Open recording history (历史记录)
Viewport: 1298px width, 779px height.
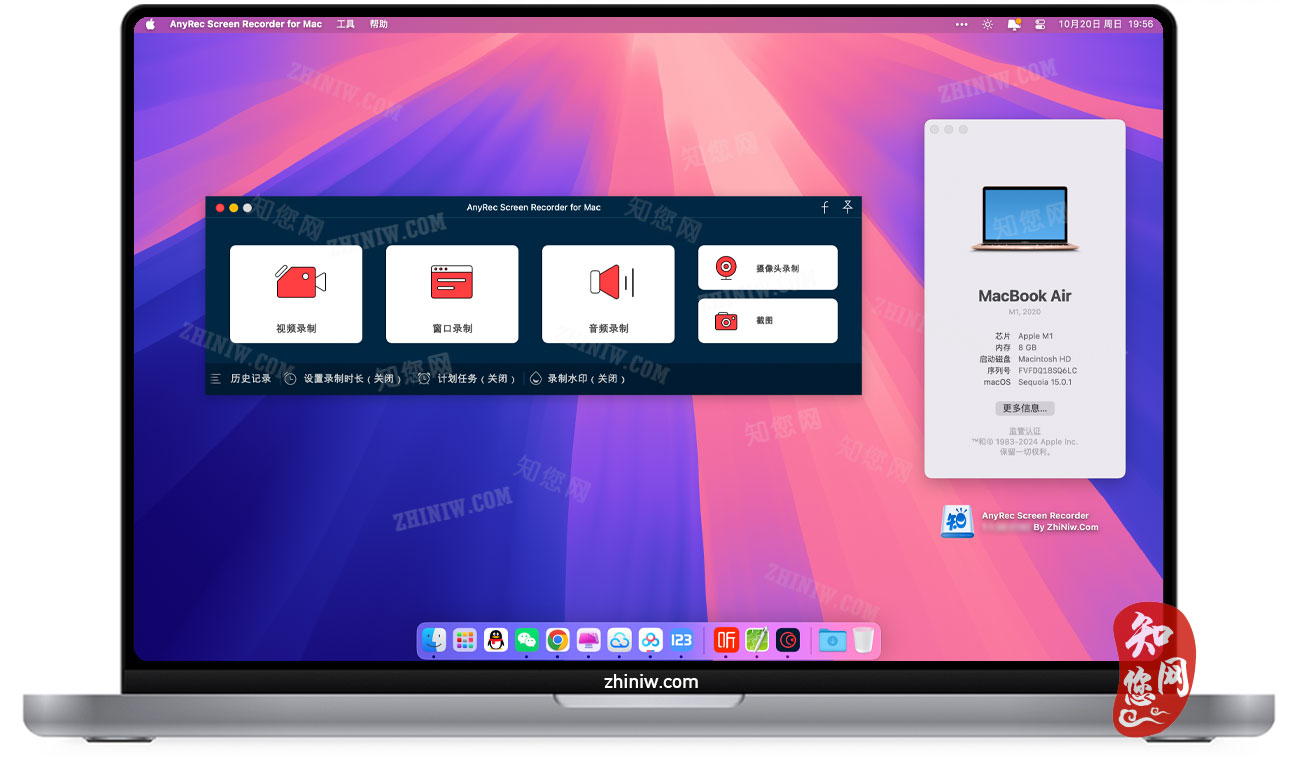pyautogui.click(x=241, y=379)
